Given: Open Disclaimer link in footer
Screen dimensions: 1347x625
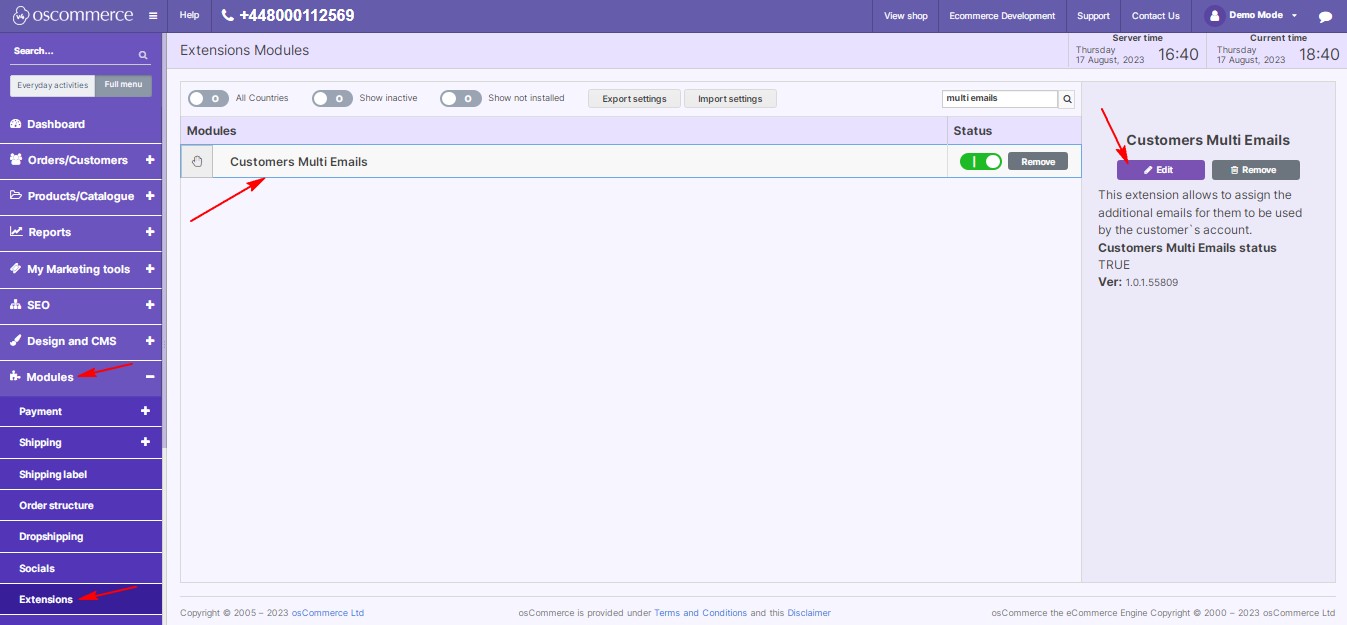Looking at the screenshot, I should tap(809, 613).
